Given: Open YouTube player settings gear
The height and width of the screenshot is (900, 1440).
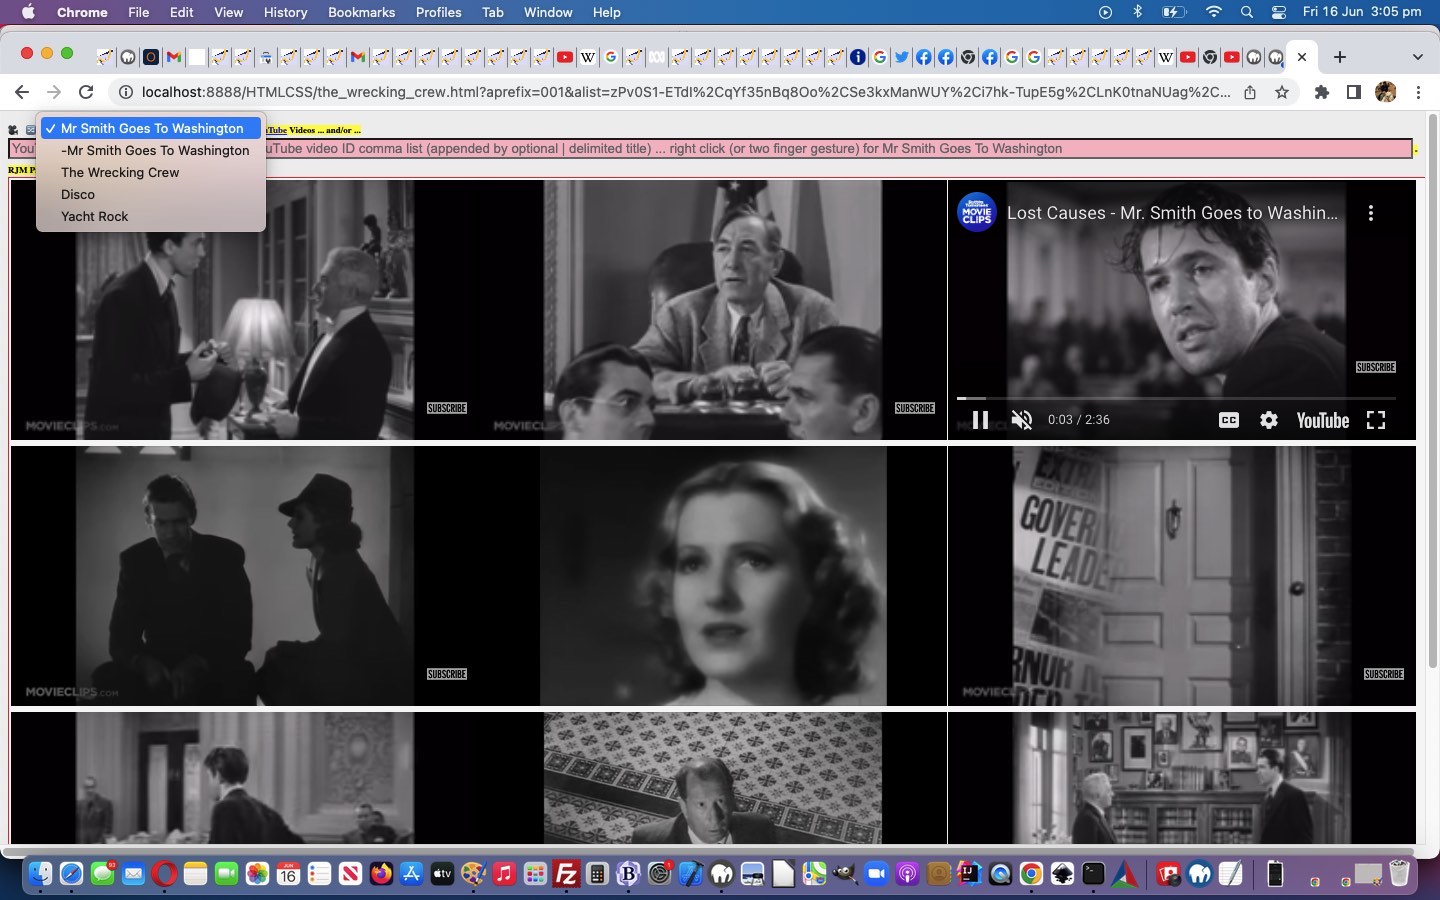Looking at the screenshot, I should point(1269,420).
